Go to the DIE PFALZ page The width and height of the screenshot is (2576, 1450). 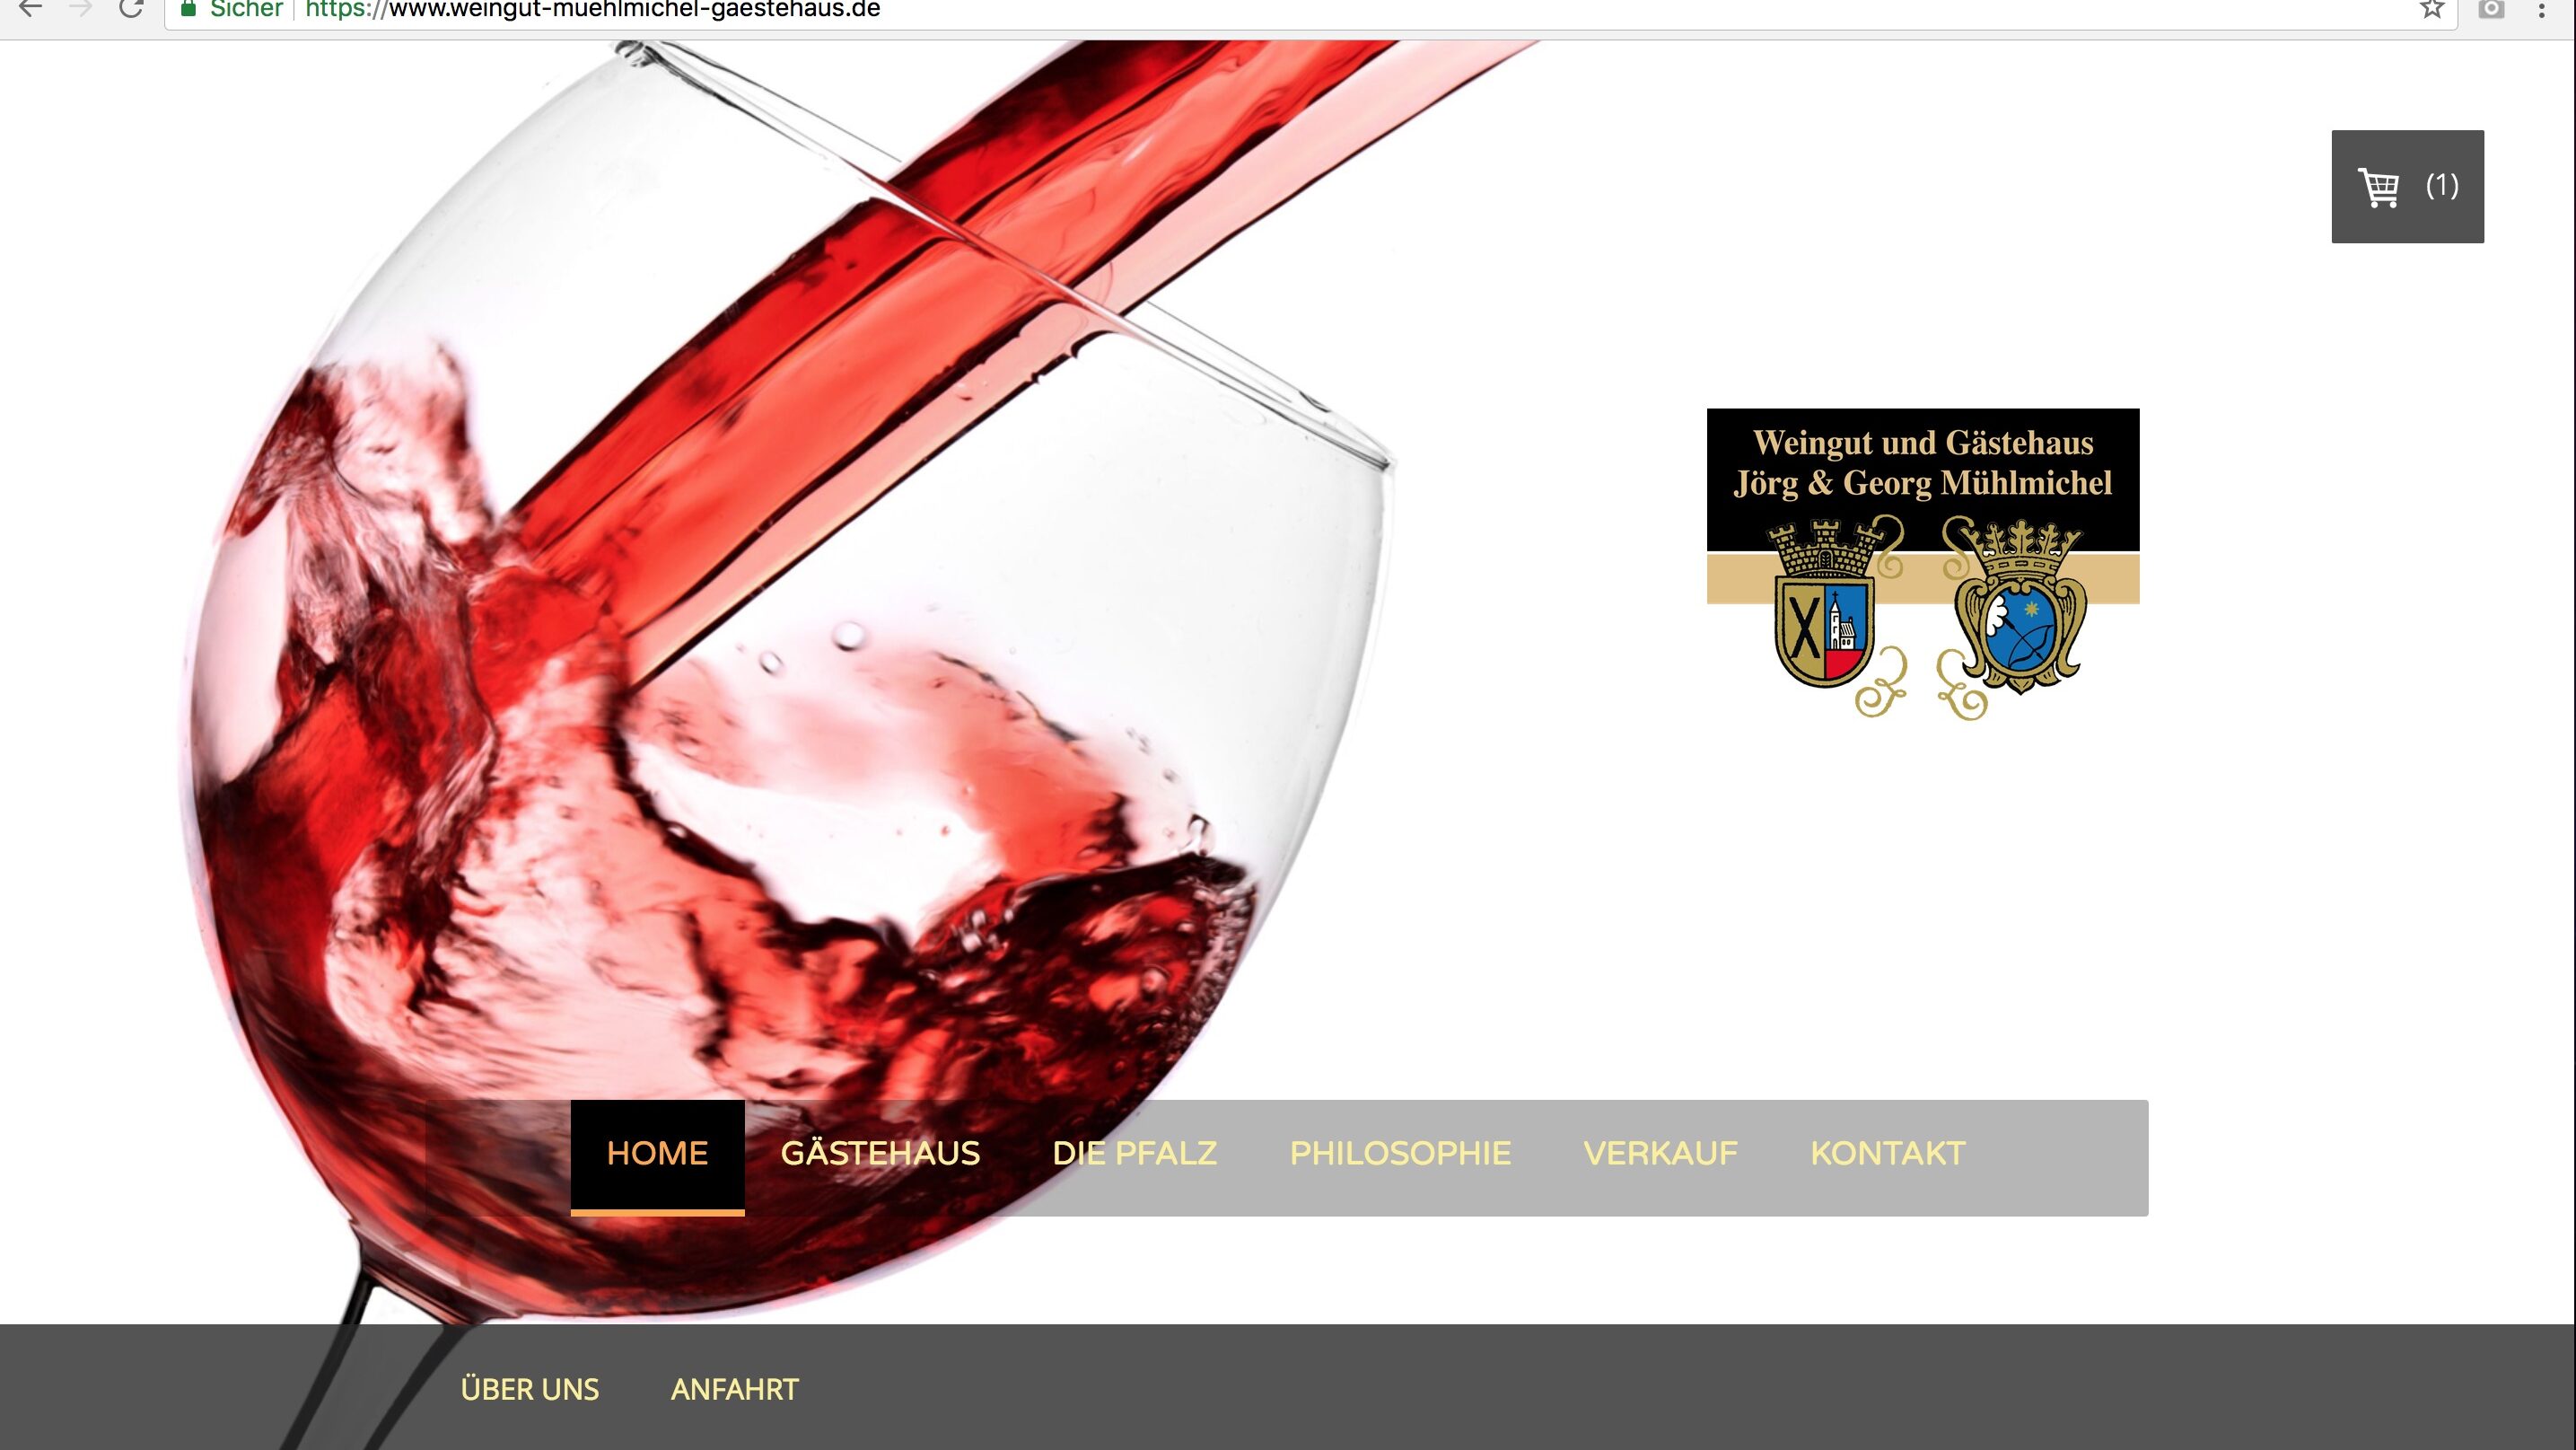pyautogui.click(x=1135, y=1153)
